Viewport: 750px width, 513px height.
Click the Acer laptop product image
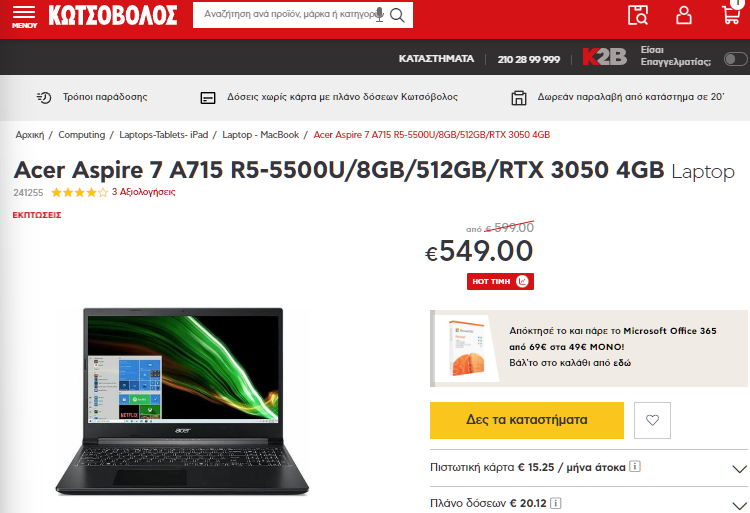(182, 402)
